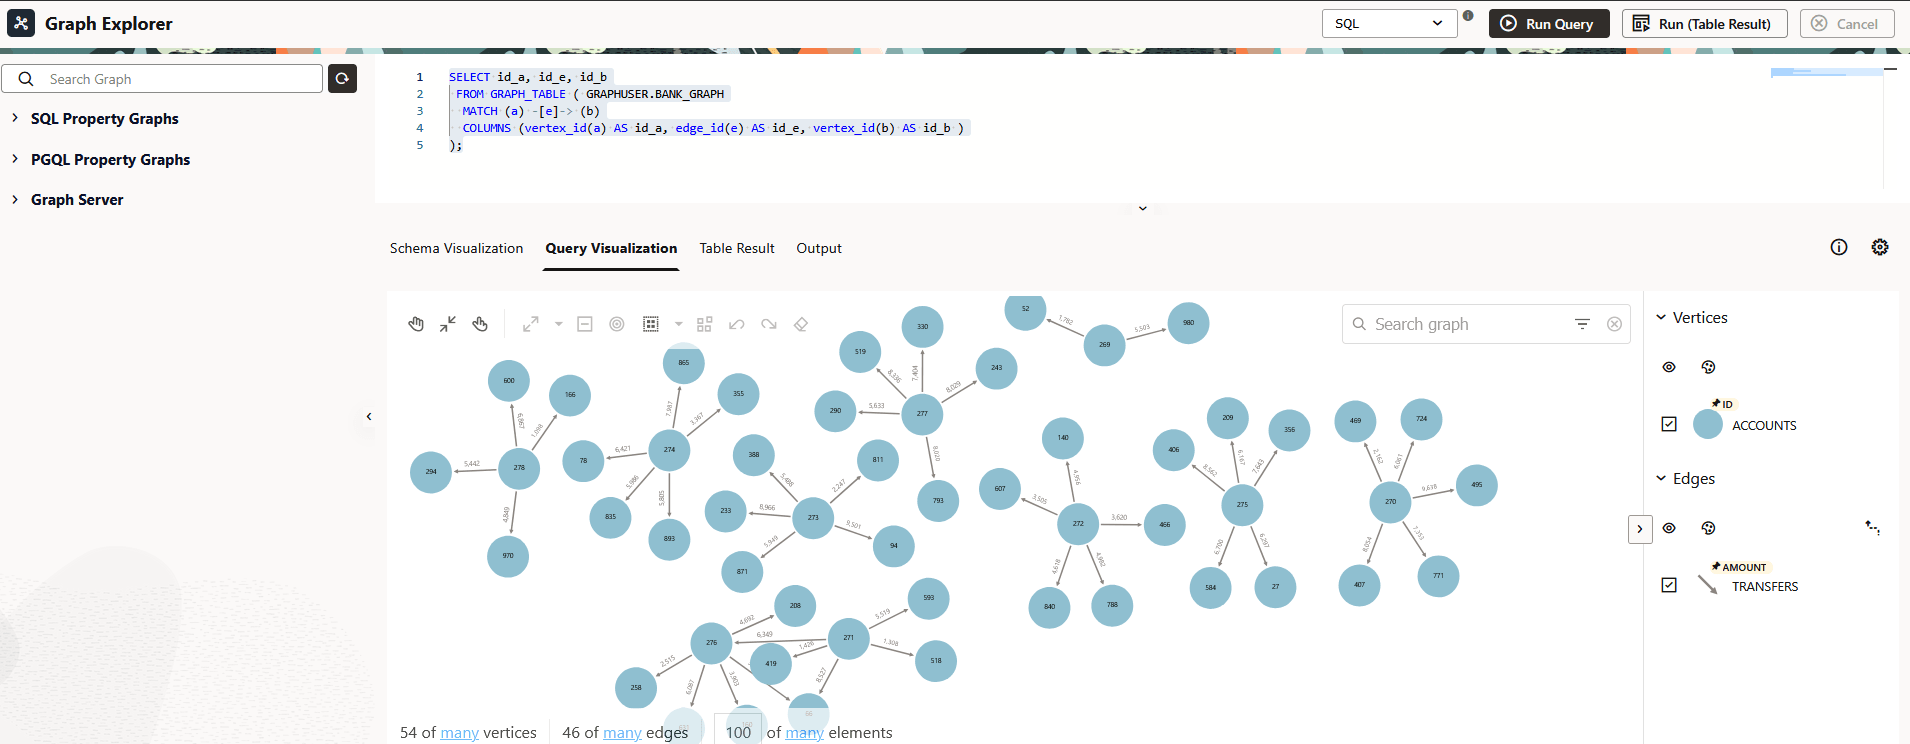This screenshot has width=1910, height=744.
Task: Focus the Search Graph sidebar field
Action: click(162, 78)
